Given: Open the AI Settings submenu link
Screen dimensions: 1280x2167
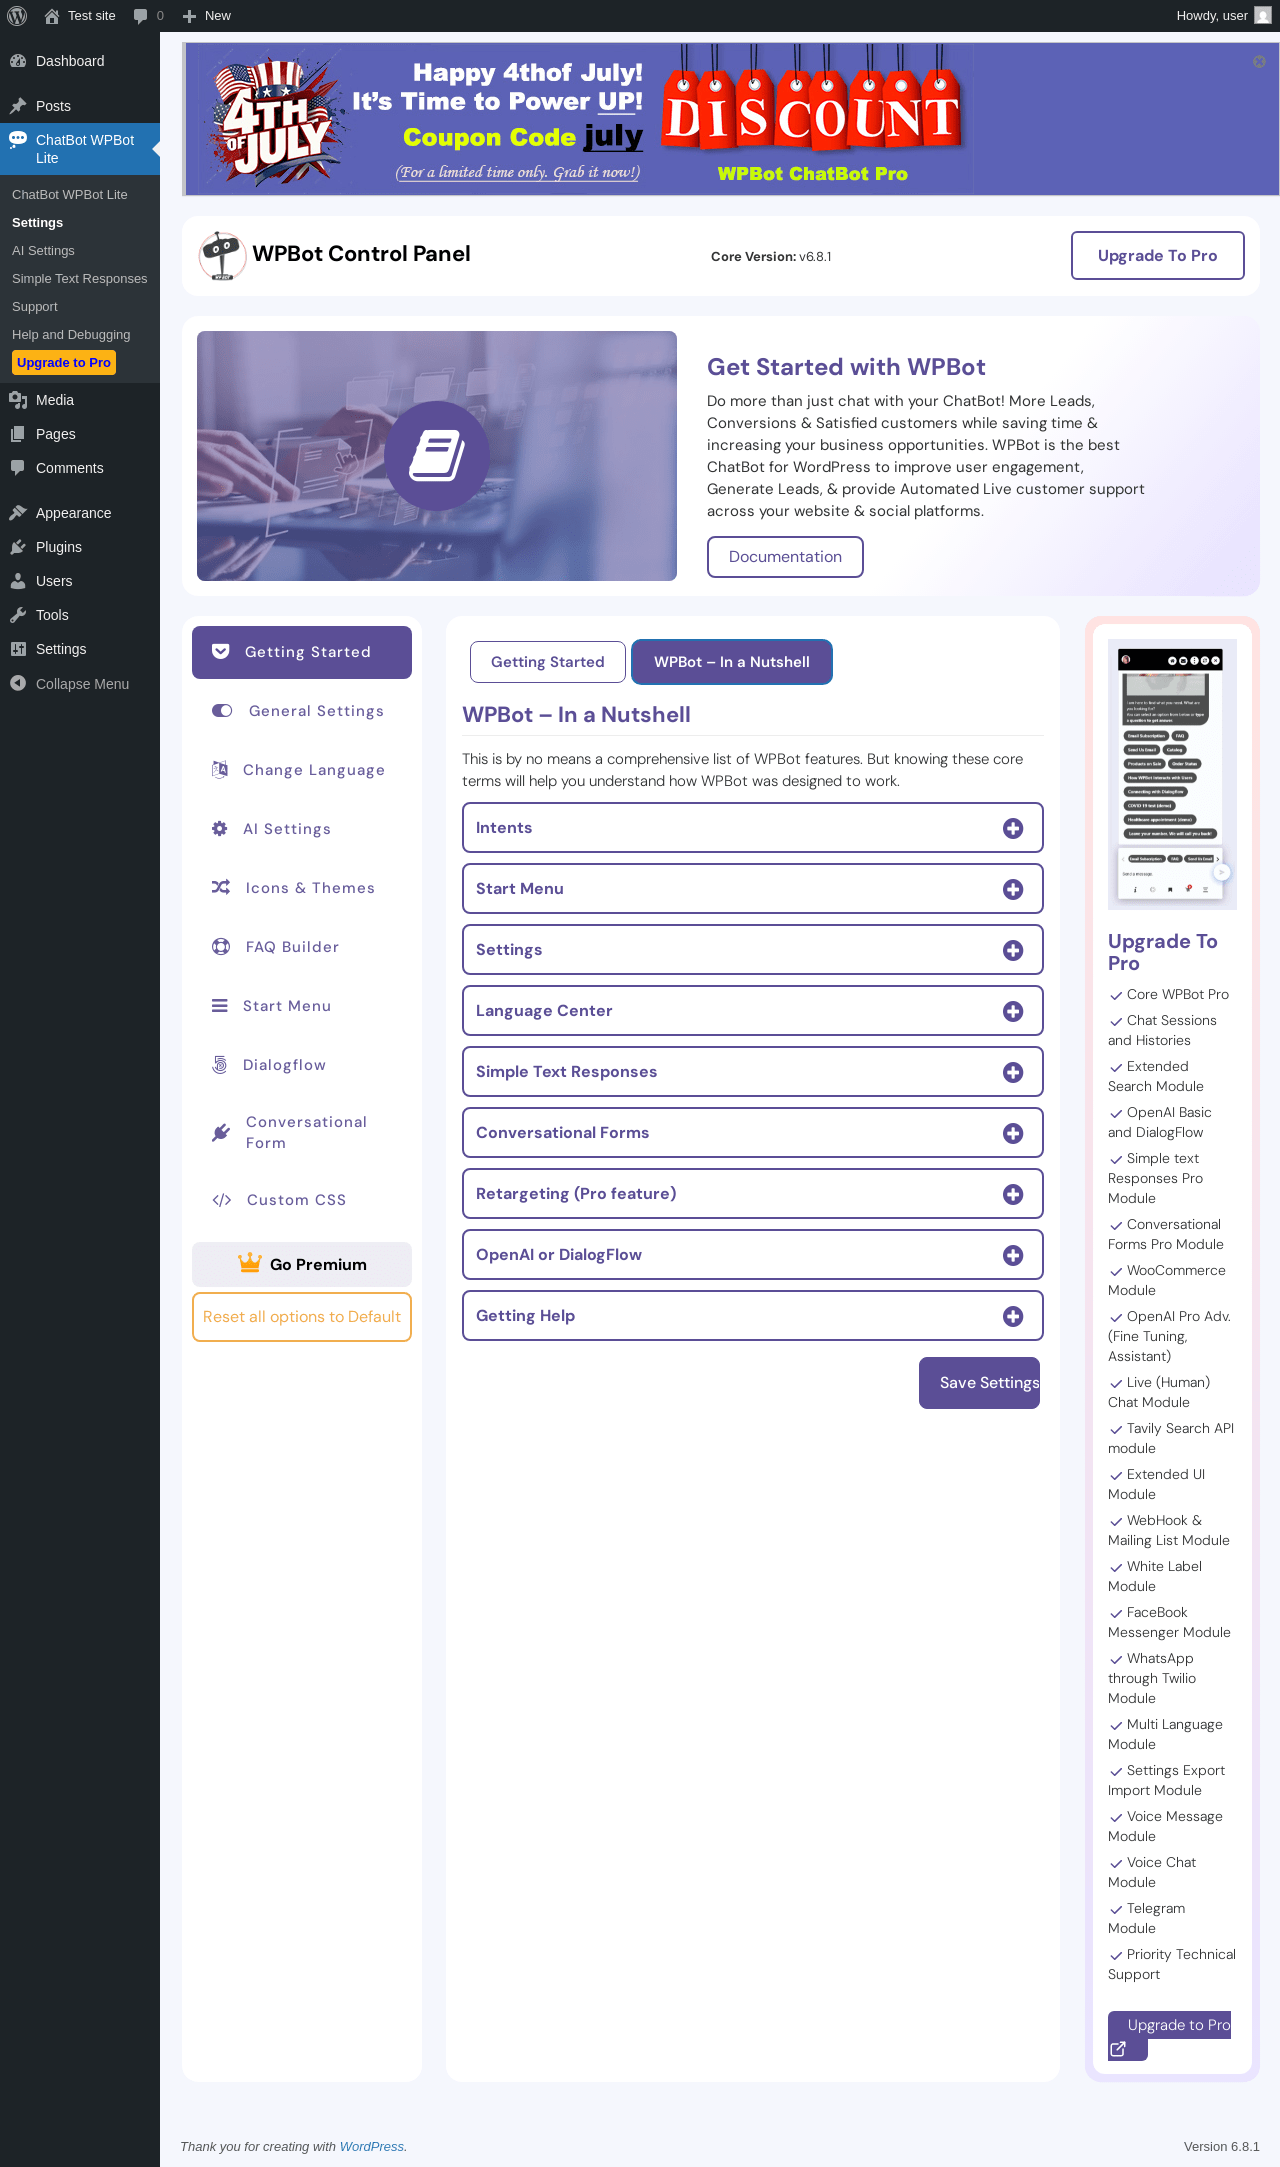Looking at the screenshot, I should coord(43,251).
